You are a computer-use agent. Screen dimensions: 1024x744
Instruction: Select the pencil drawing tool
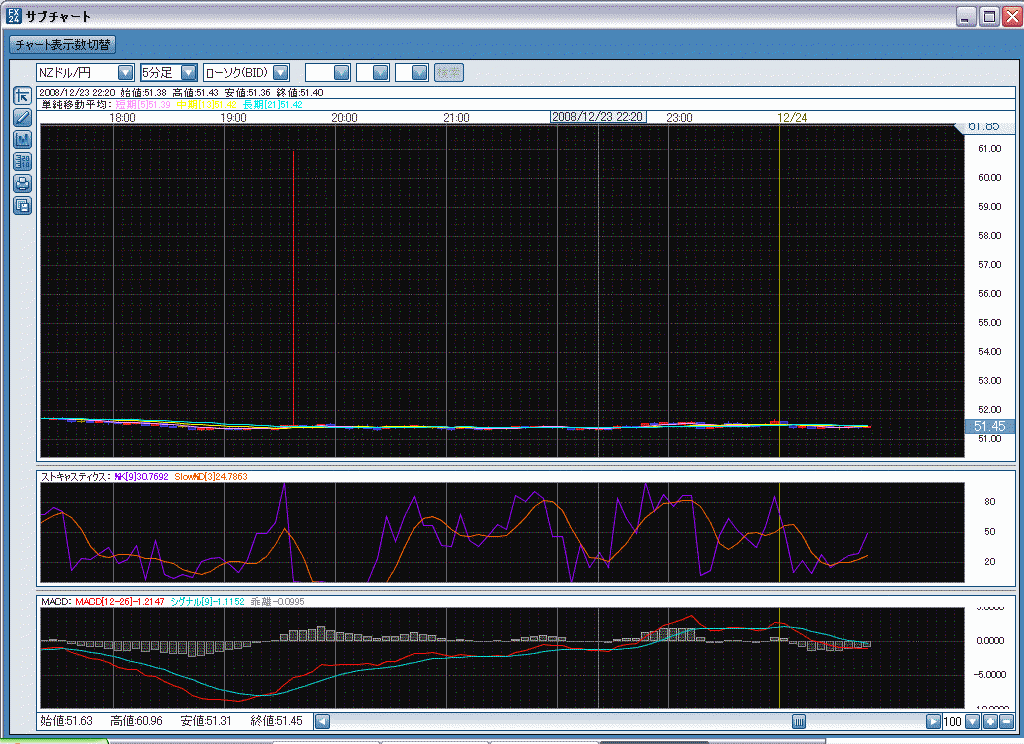point(22,118)
